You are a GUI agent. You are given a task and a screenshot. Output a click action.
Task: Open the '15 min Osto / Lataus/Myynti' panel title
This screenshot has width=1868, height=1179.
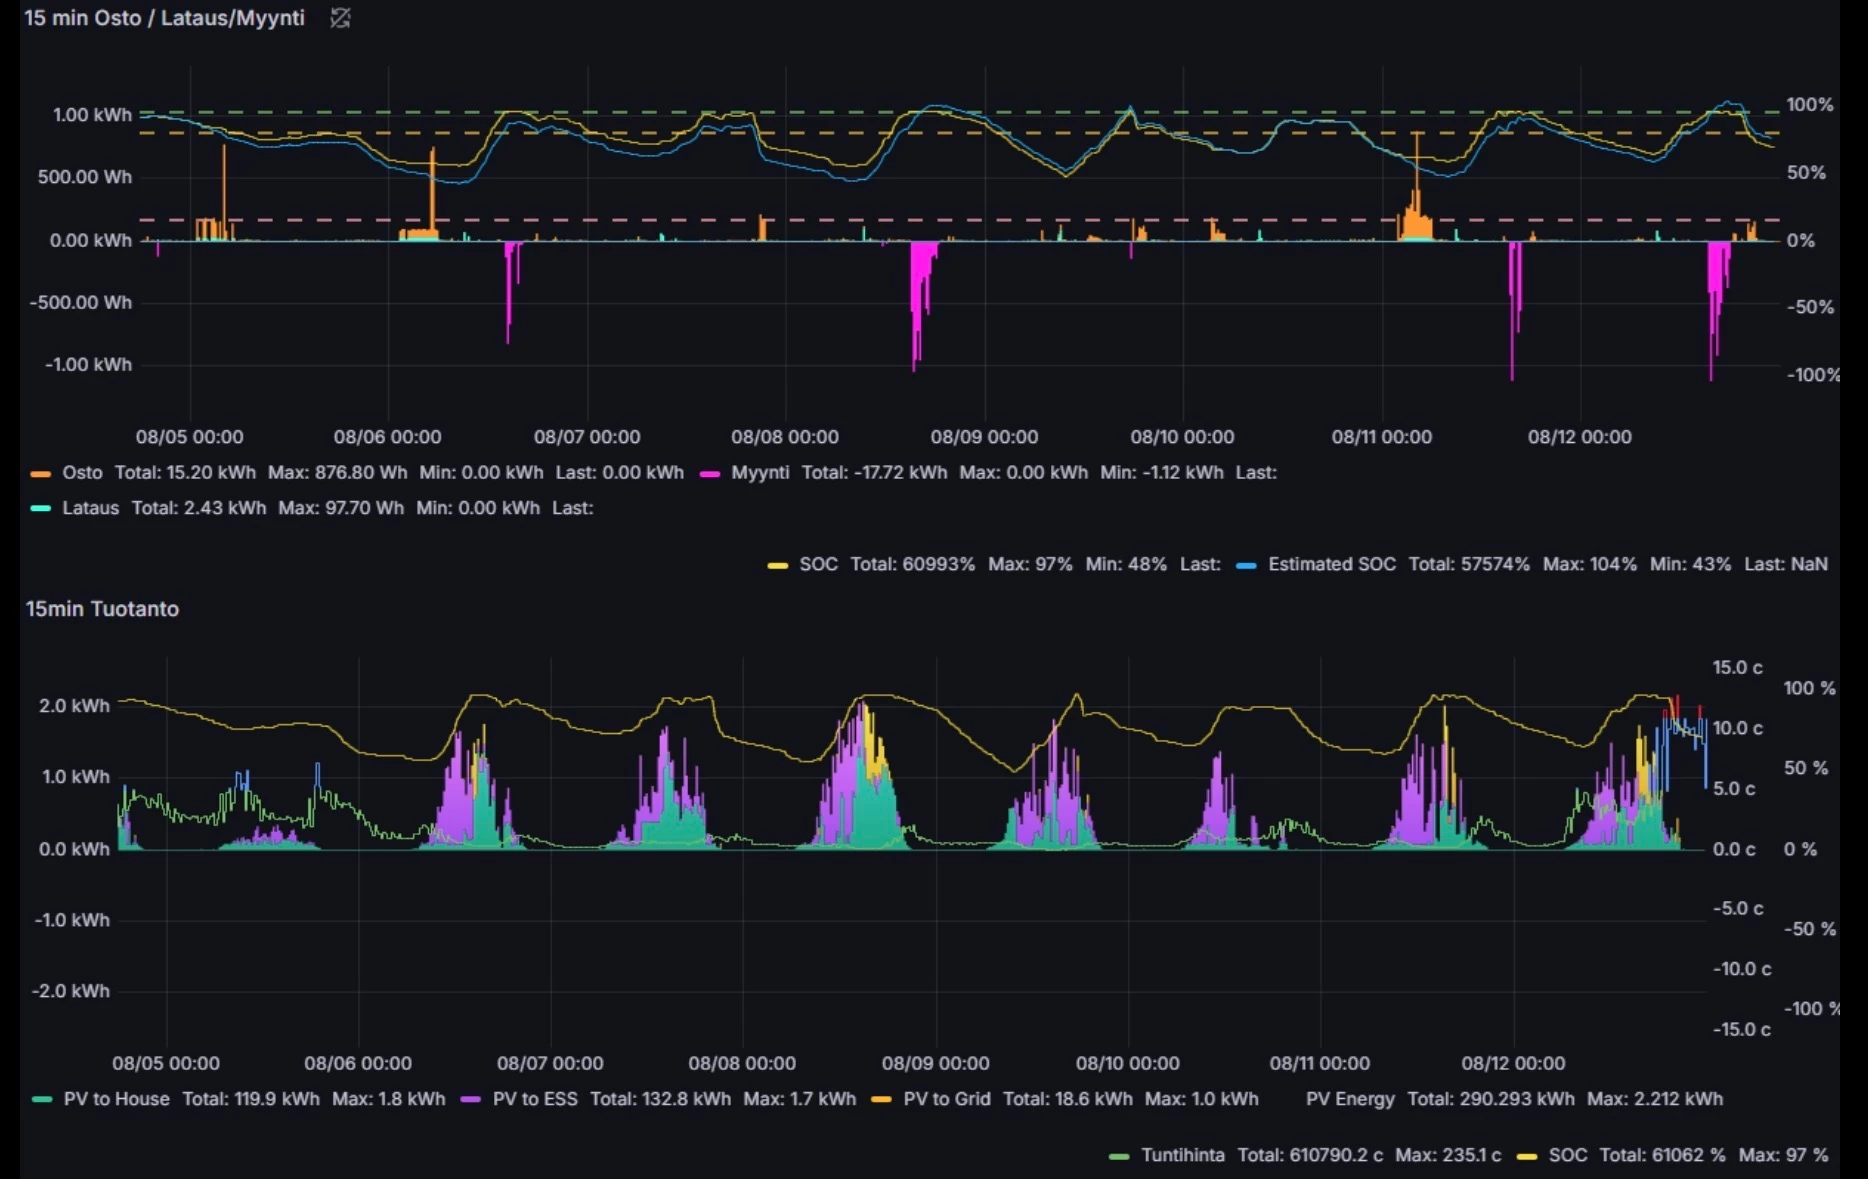(164, 18)
